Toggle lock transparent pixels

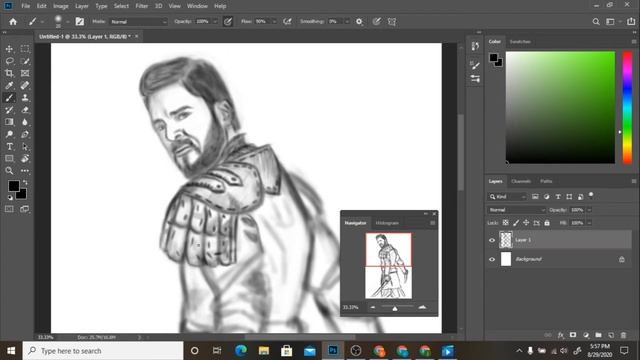pyautogui.click(x=506, y=223)
